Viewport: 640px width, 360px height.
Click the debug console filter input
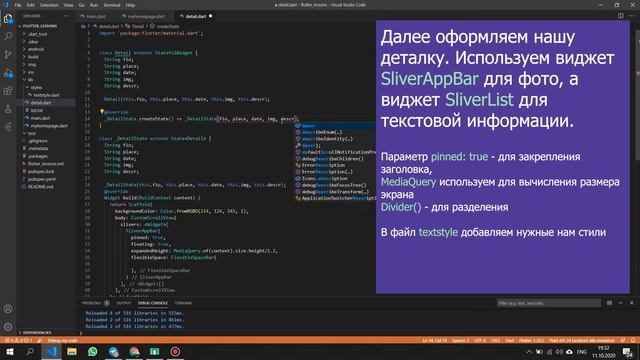pyautogui.click(x=549, y=303)
